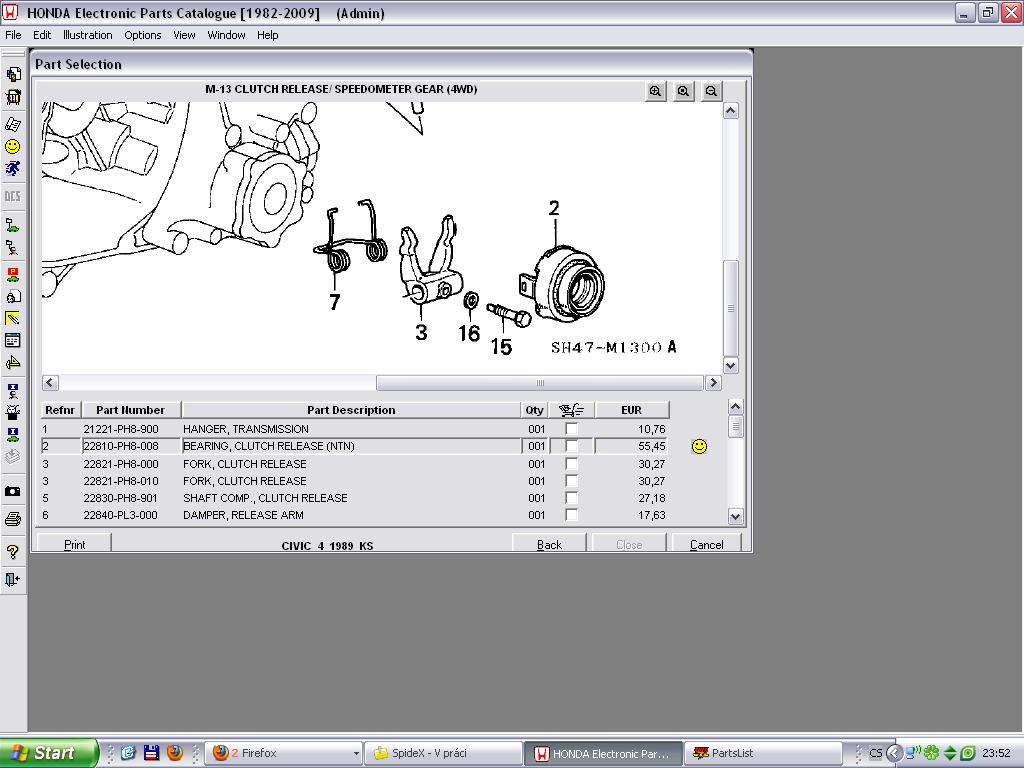Open the Illustration menu
Viewport: 1024px width, 768px height.
[87, 35]
